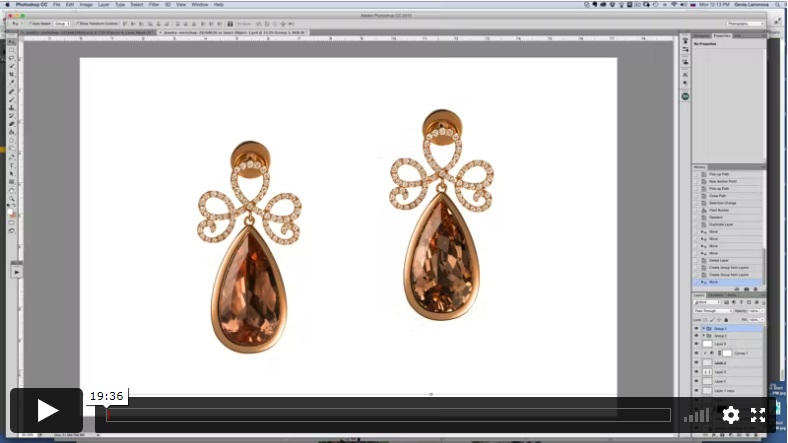Open video player settings gear

pyautogui.click(x=731, y=415)
